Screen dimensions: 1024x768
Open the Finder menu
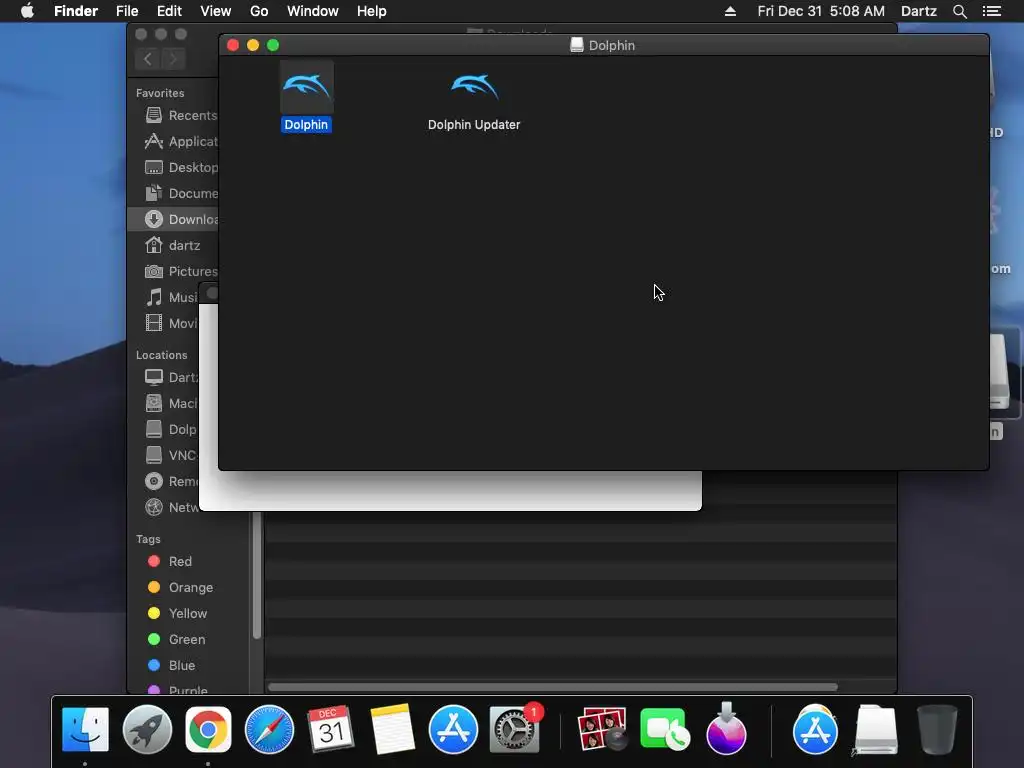coord(76,11)
